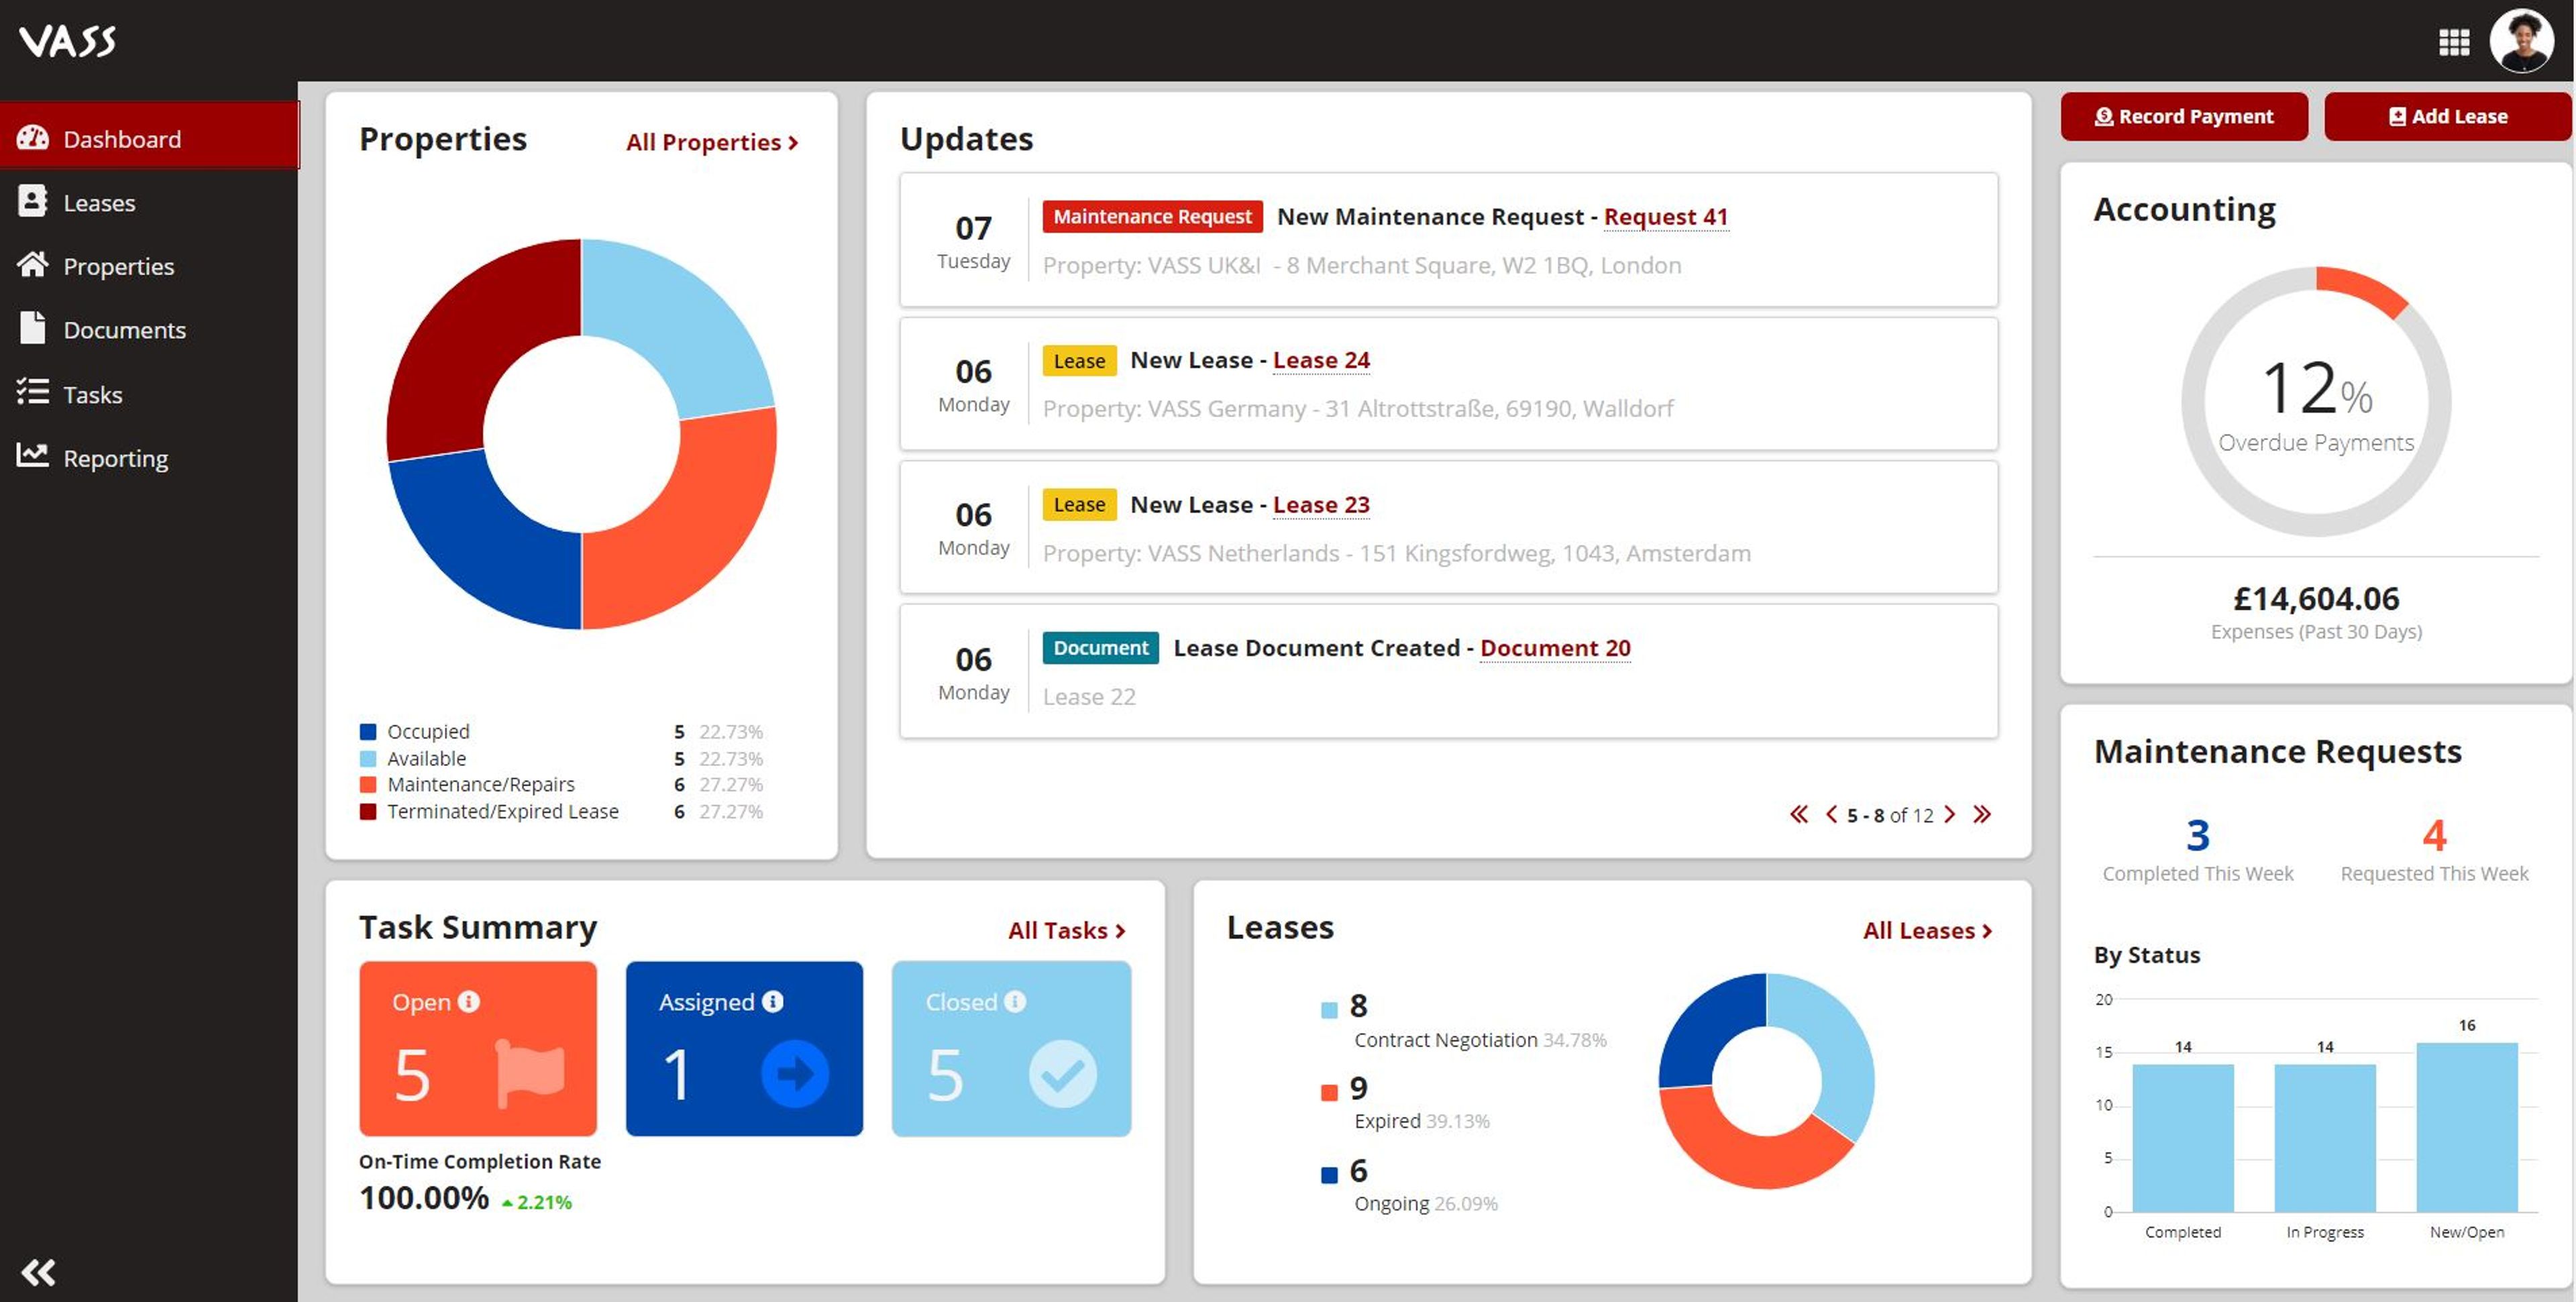Click the Reporting chart icon in sidebar
Image resolution: width=2576 pixels, height=1302 pixels.
[x=32, y=456]
